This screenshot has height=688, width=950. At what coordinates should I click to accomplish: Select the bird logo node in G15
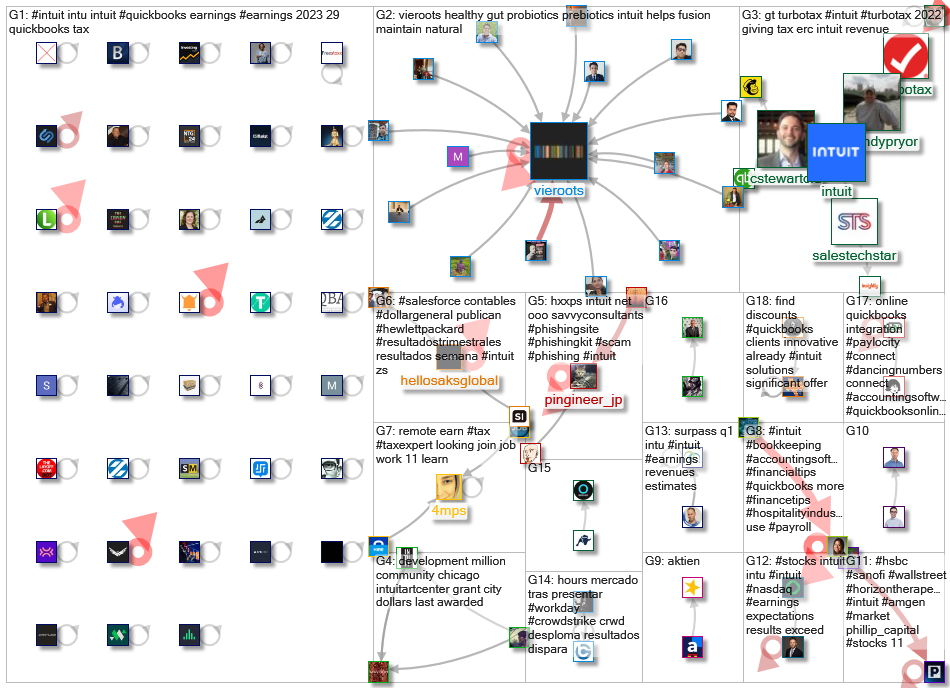(583, 540)
